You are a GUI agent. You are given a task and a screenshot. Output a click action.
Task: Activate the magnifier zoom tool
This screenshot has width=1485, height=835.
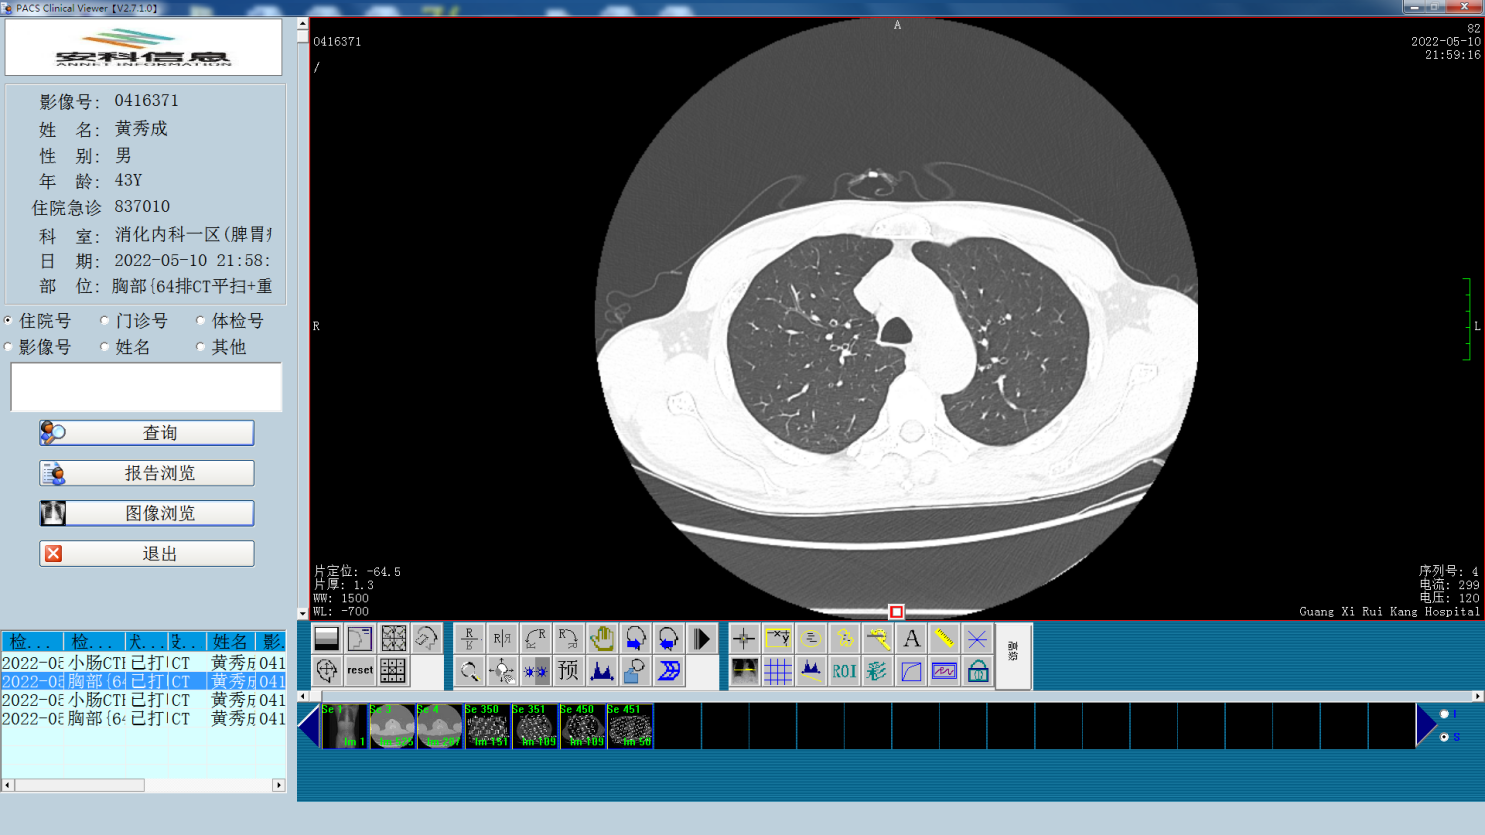(x=469, y=671)
